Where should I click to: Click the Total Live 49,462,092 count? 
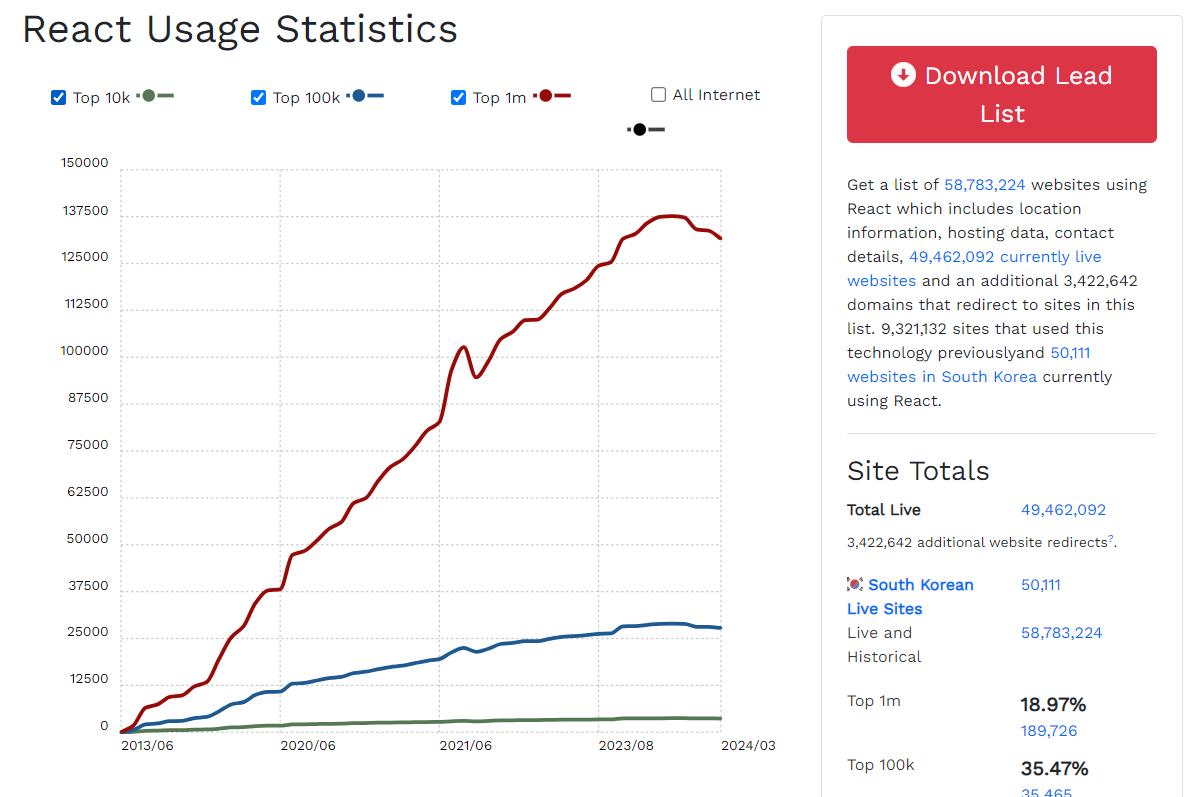click(1063, 510)
